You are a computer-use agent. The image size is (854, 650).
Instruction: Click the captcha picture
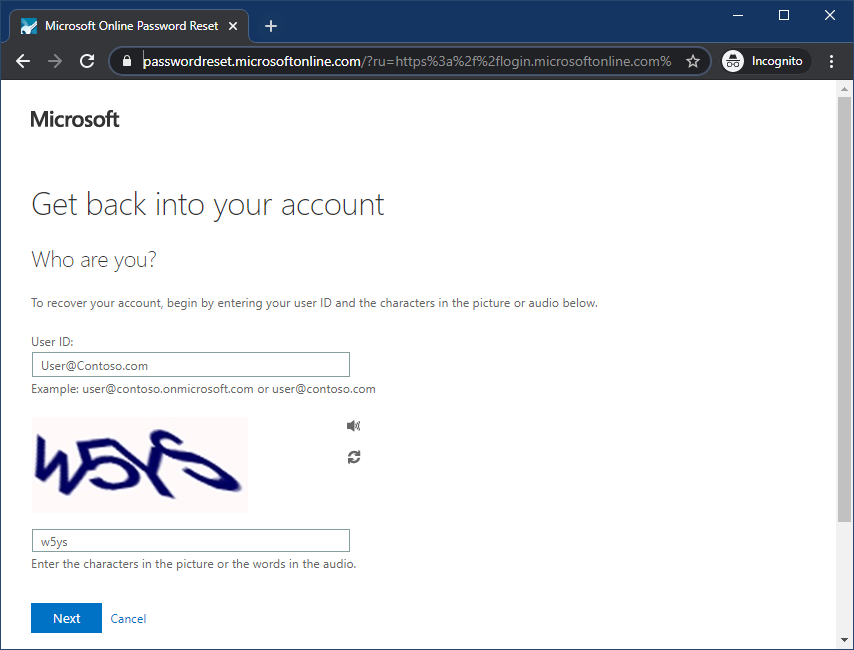pos(139,465)
